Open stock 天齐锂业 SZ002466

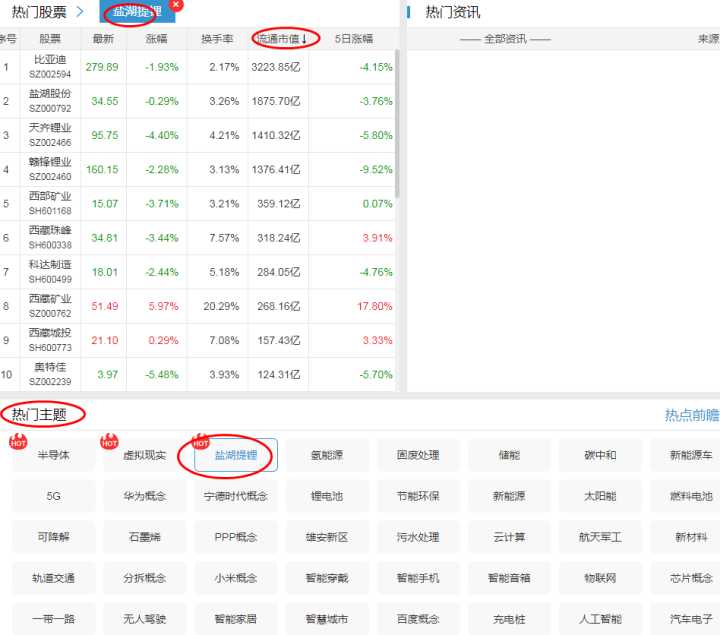coord(50,135)
